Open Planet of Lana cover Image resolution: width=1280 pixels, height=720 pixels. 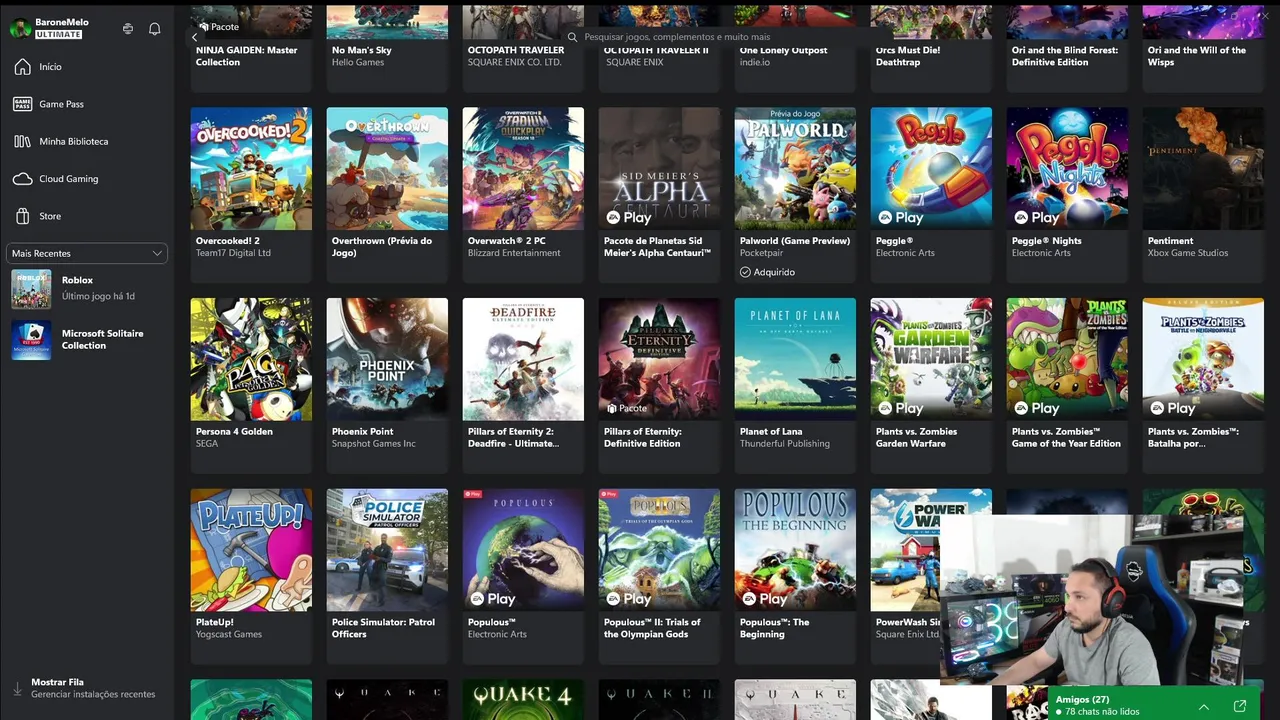pos(795,359)
